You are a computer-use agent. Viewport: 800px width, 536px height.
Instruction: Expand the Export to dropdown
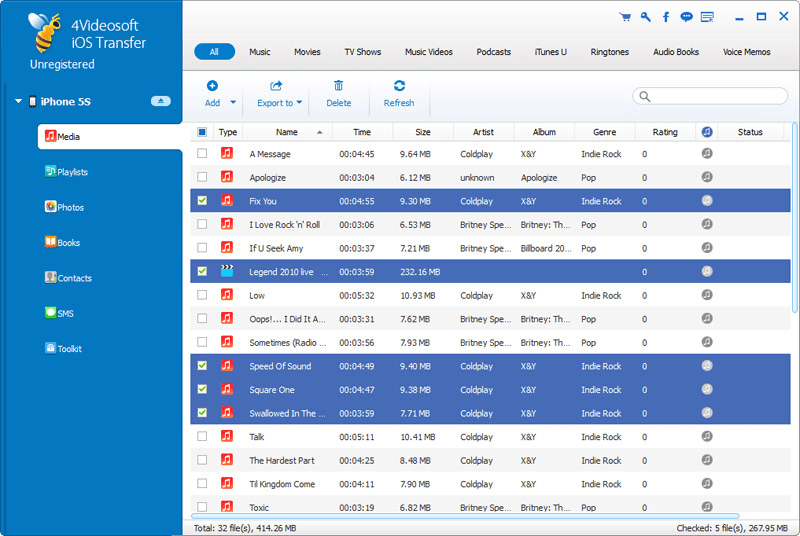click(298, 103)
